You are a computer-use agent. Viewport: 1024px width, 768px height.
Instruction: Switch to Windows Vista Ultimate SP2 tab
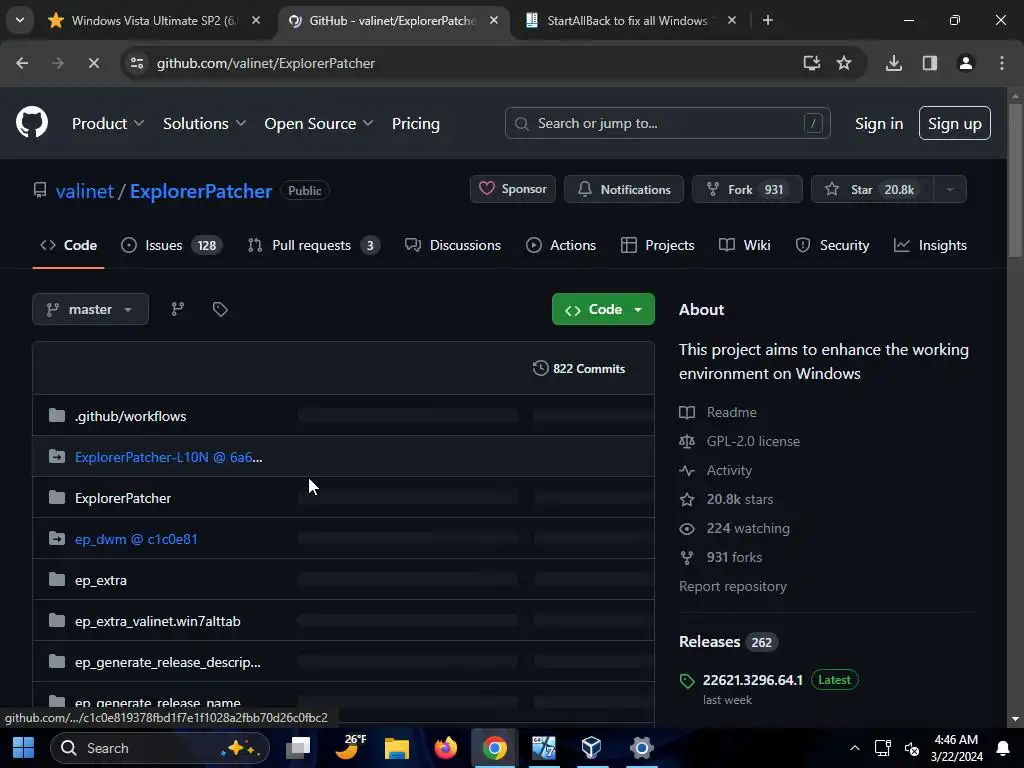coord(154,21)
